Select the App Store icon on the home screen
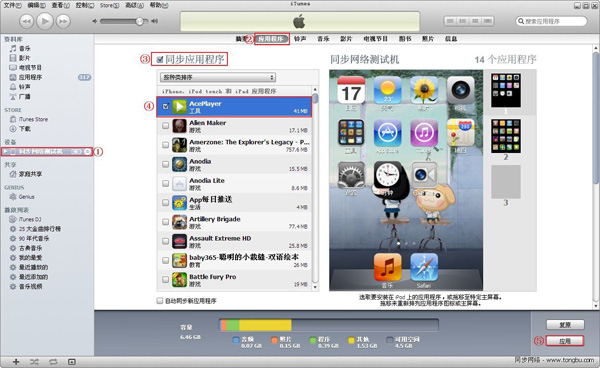600x368 pixels. click(387, 133)
